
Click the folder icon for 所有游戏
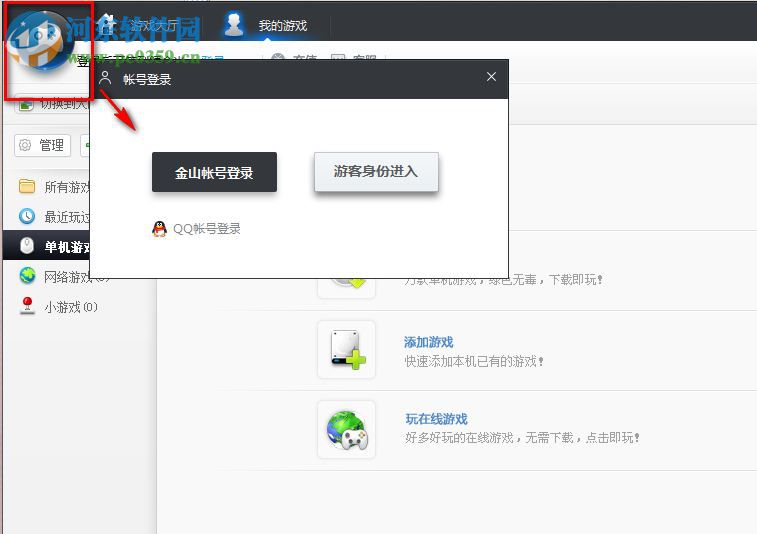tap(27, 186)
